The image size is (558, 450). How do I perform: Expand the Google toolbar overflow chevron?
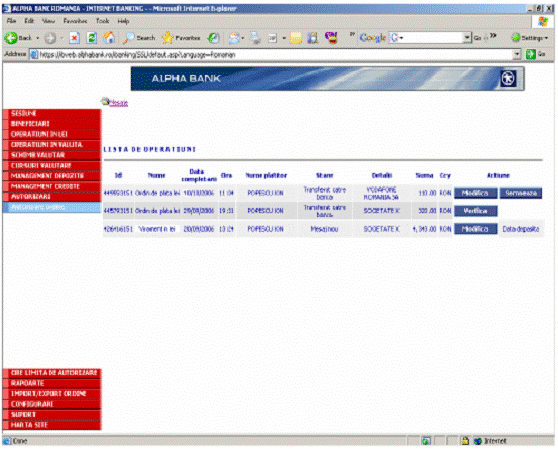pos(493,36)
